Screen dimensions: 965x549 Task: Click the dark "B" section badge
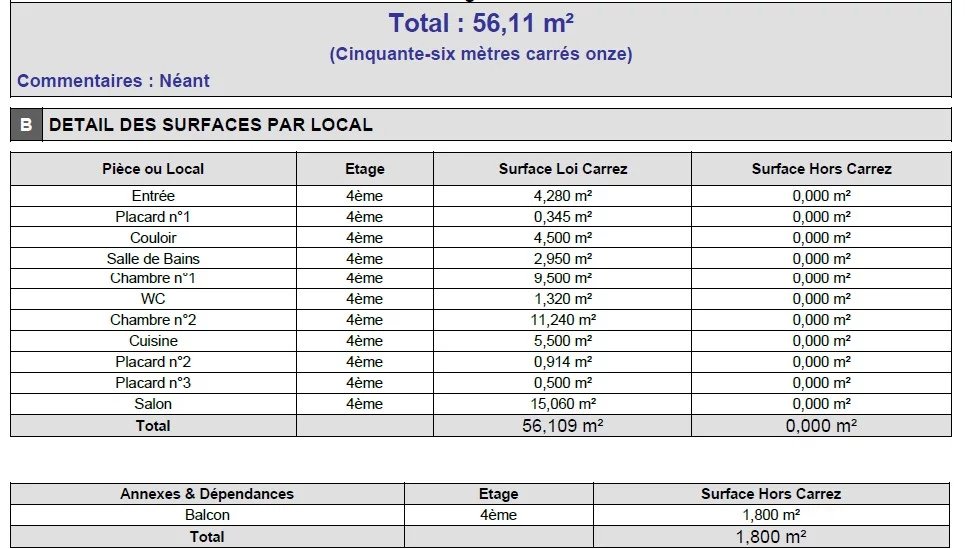26,125
